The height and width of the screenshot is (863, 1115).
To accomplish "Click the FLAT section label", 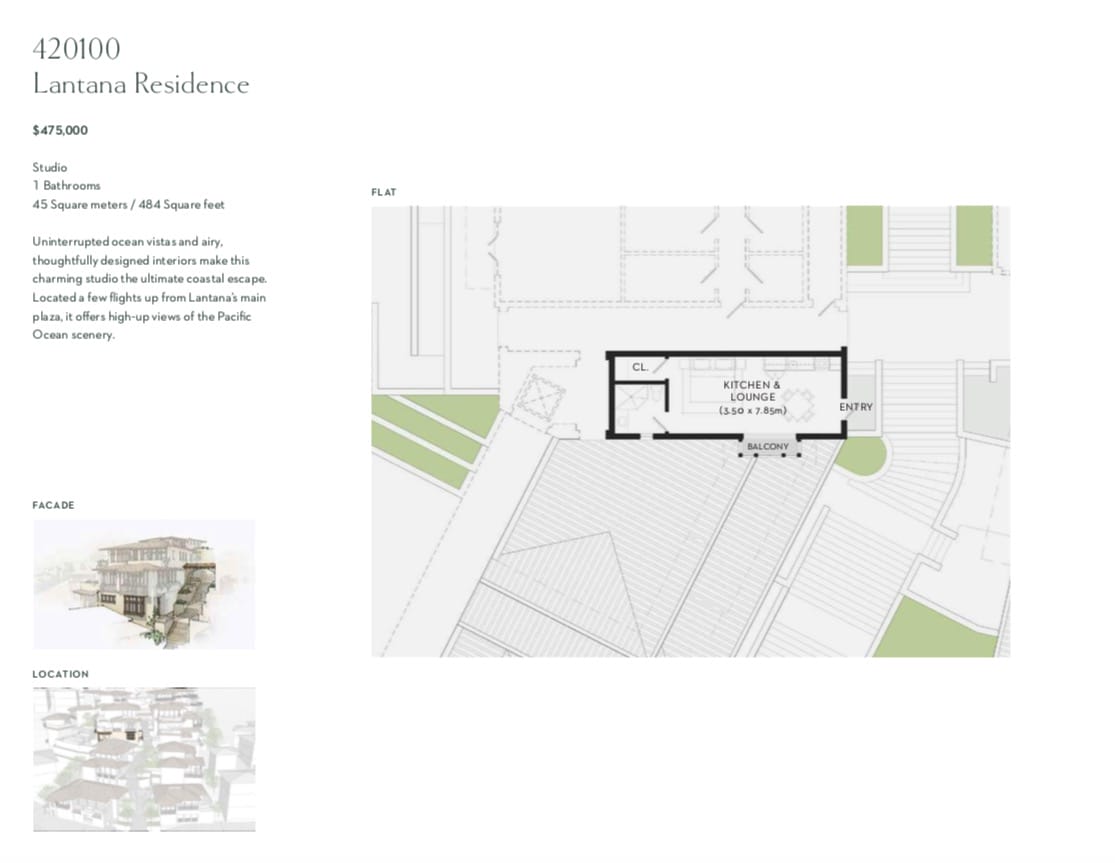I will [x=384, y=192].
